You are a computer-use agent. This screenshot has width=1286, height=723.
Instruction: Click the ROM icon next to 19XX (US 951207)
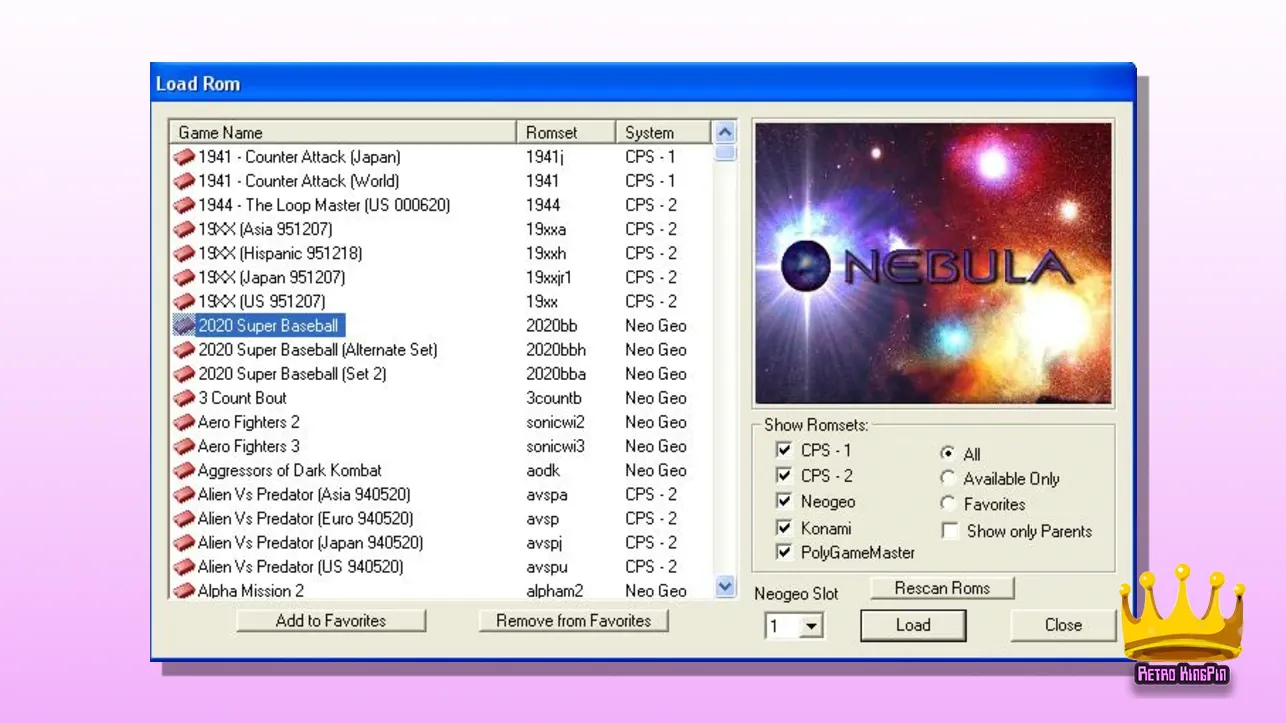pos(184,301)
